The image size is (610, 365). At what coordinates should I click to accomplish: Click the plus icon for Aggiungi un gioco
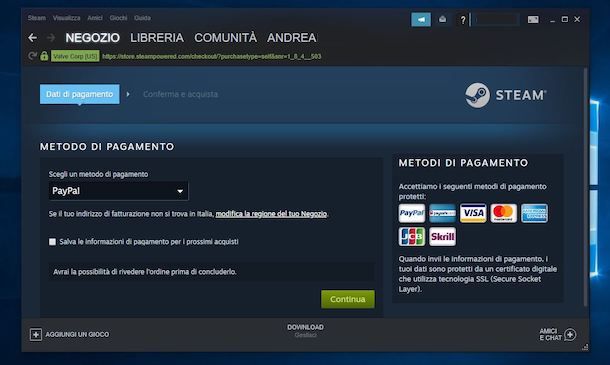35,334
